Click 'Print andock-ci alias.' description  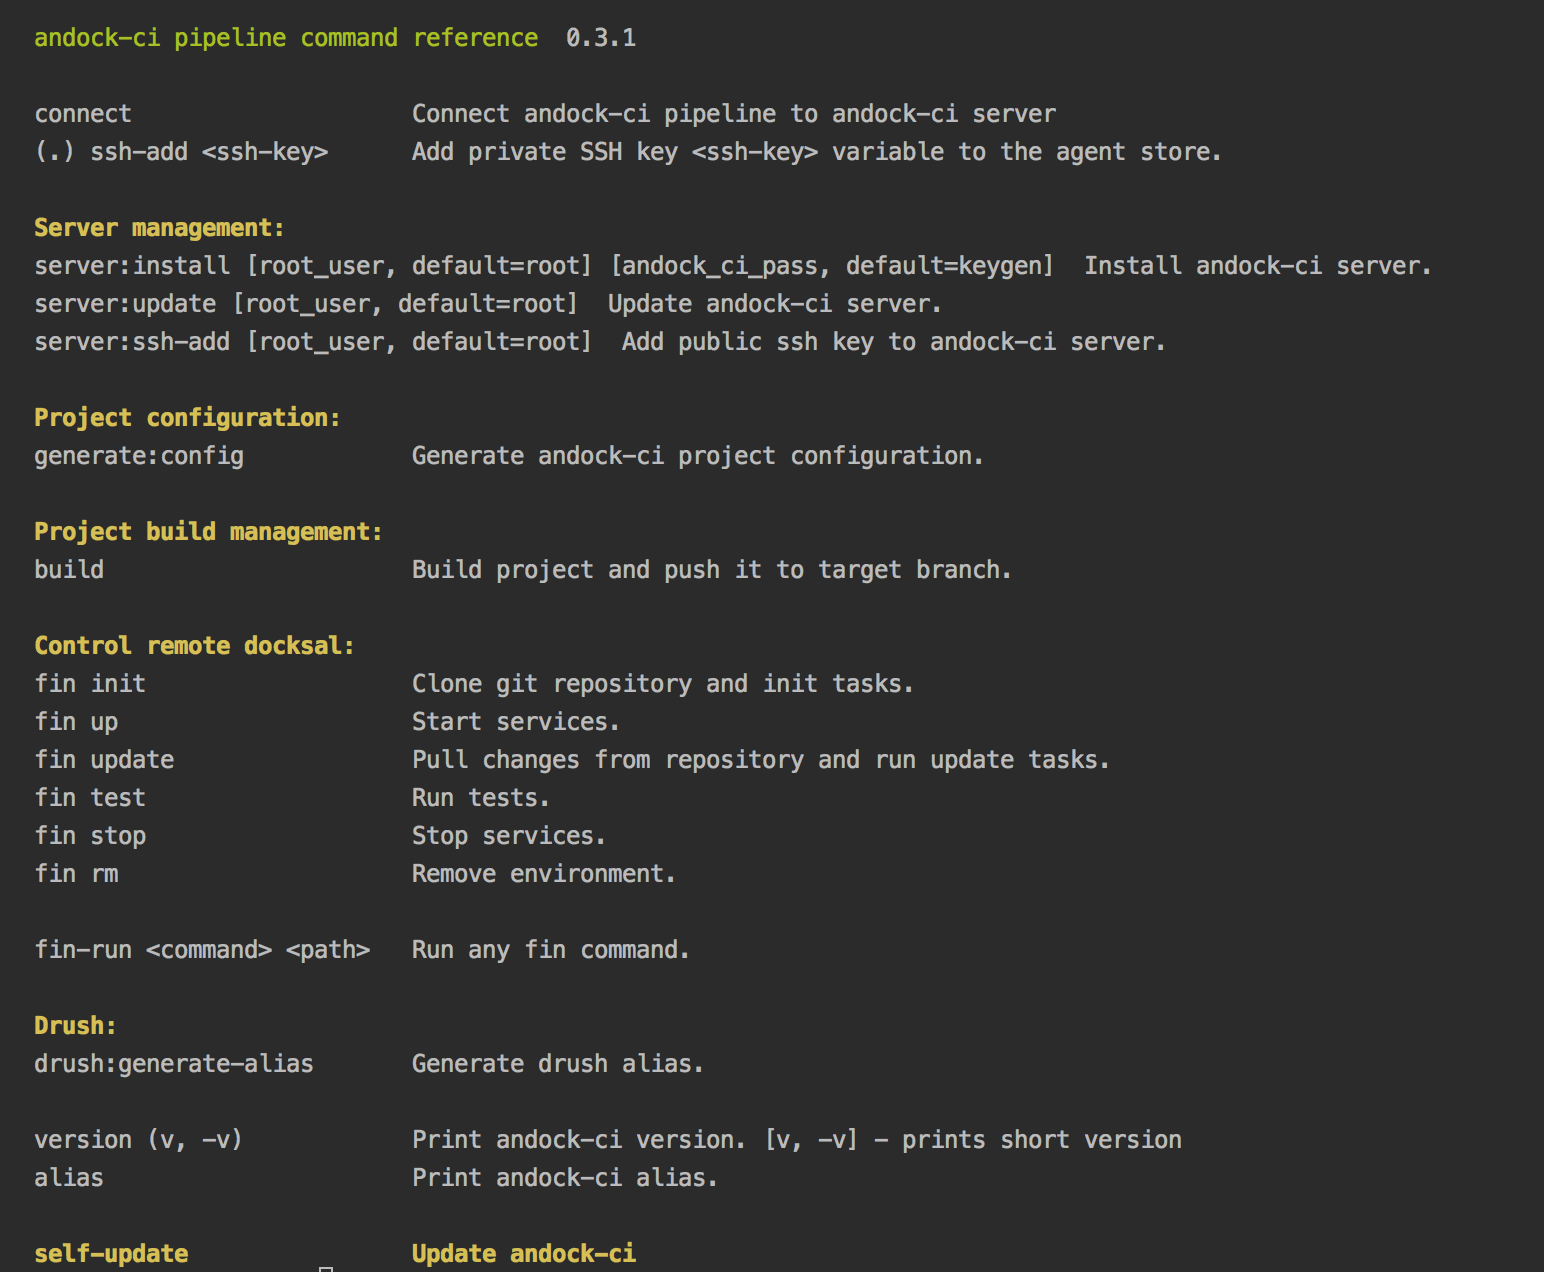point(565,1178)
